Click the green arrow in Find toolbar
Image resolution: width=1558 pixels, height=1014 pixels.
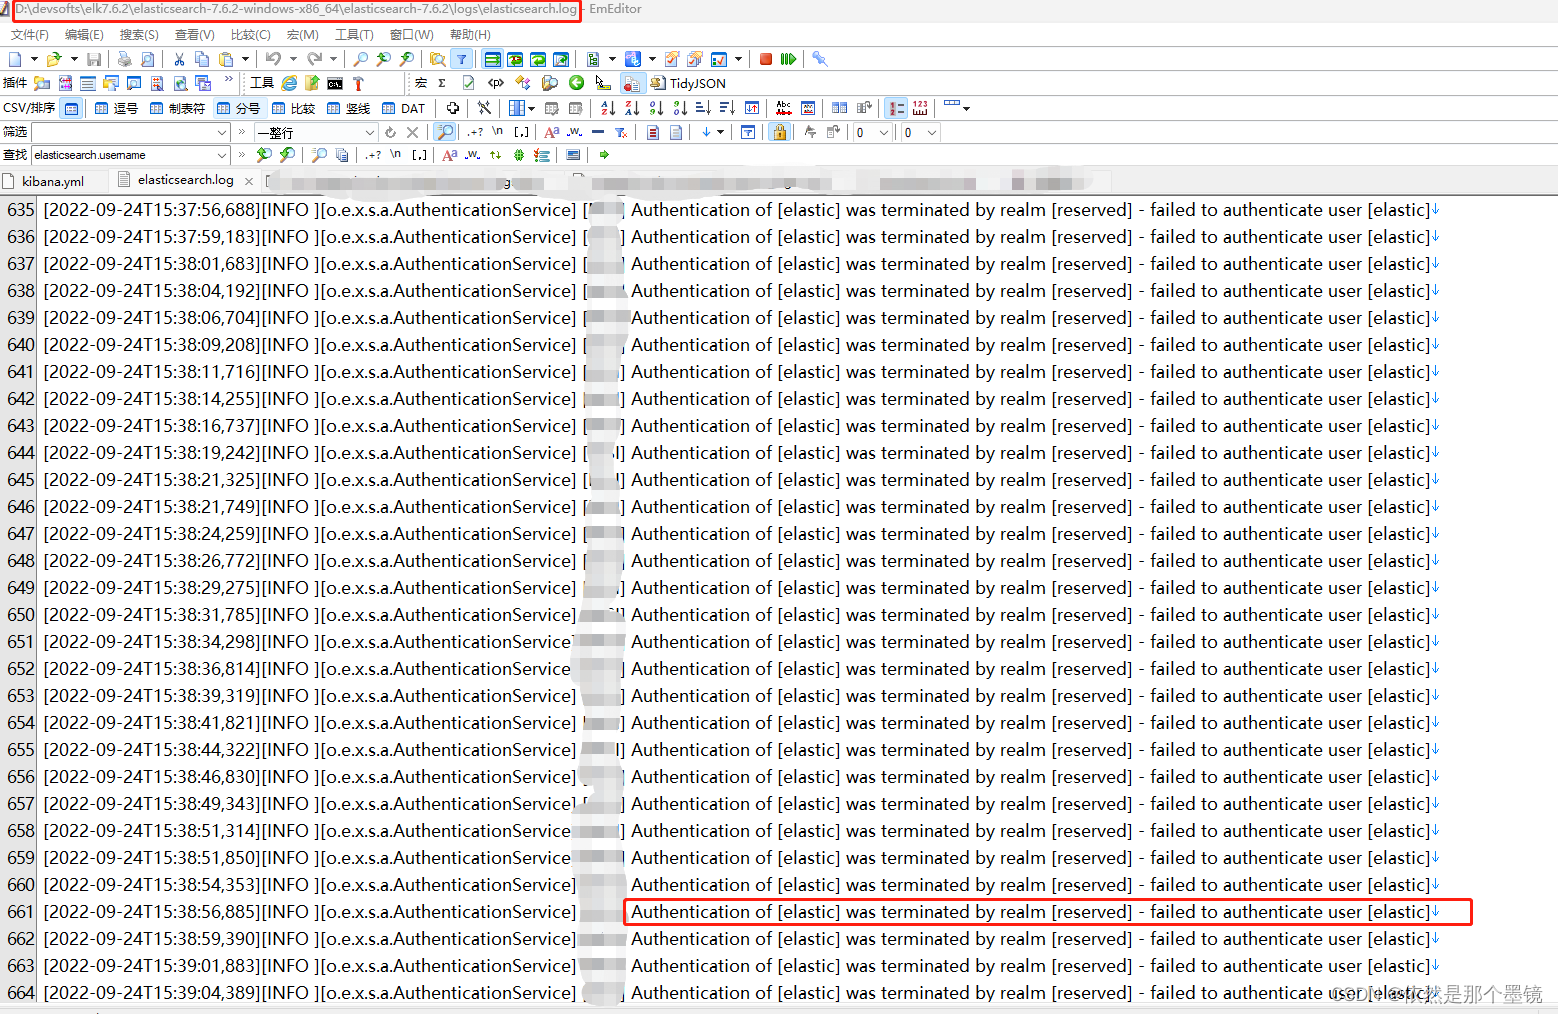[604, 155]
